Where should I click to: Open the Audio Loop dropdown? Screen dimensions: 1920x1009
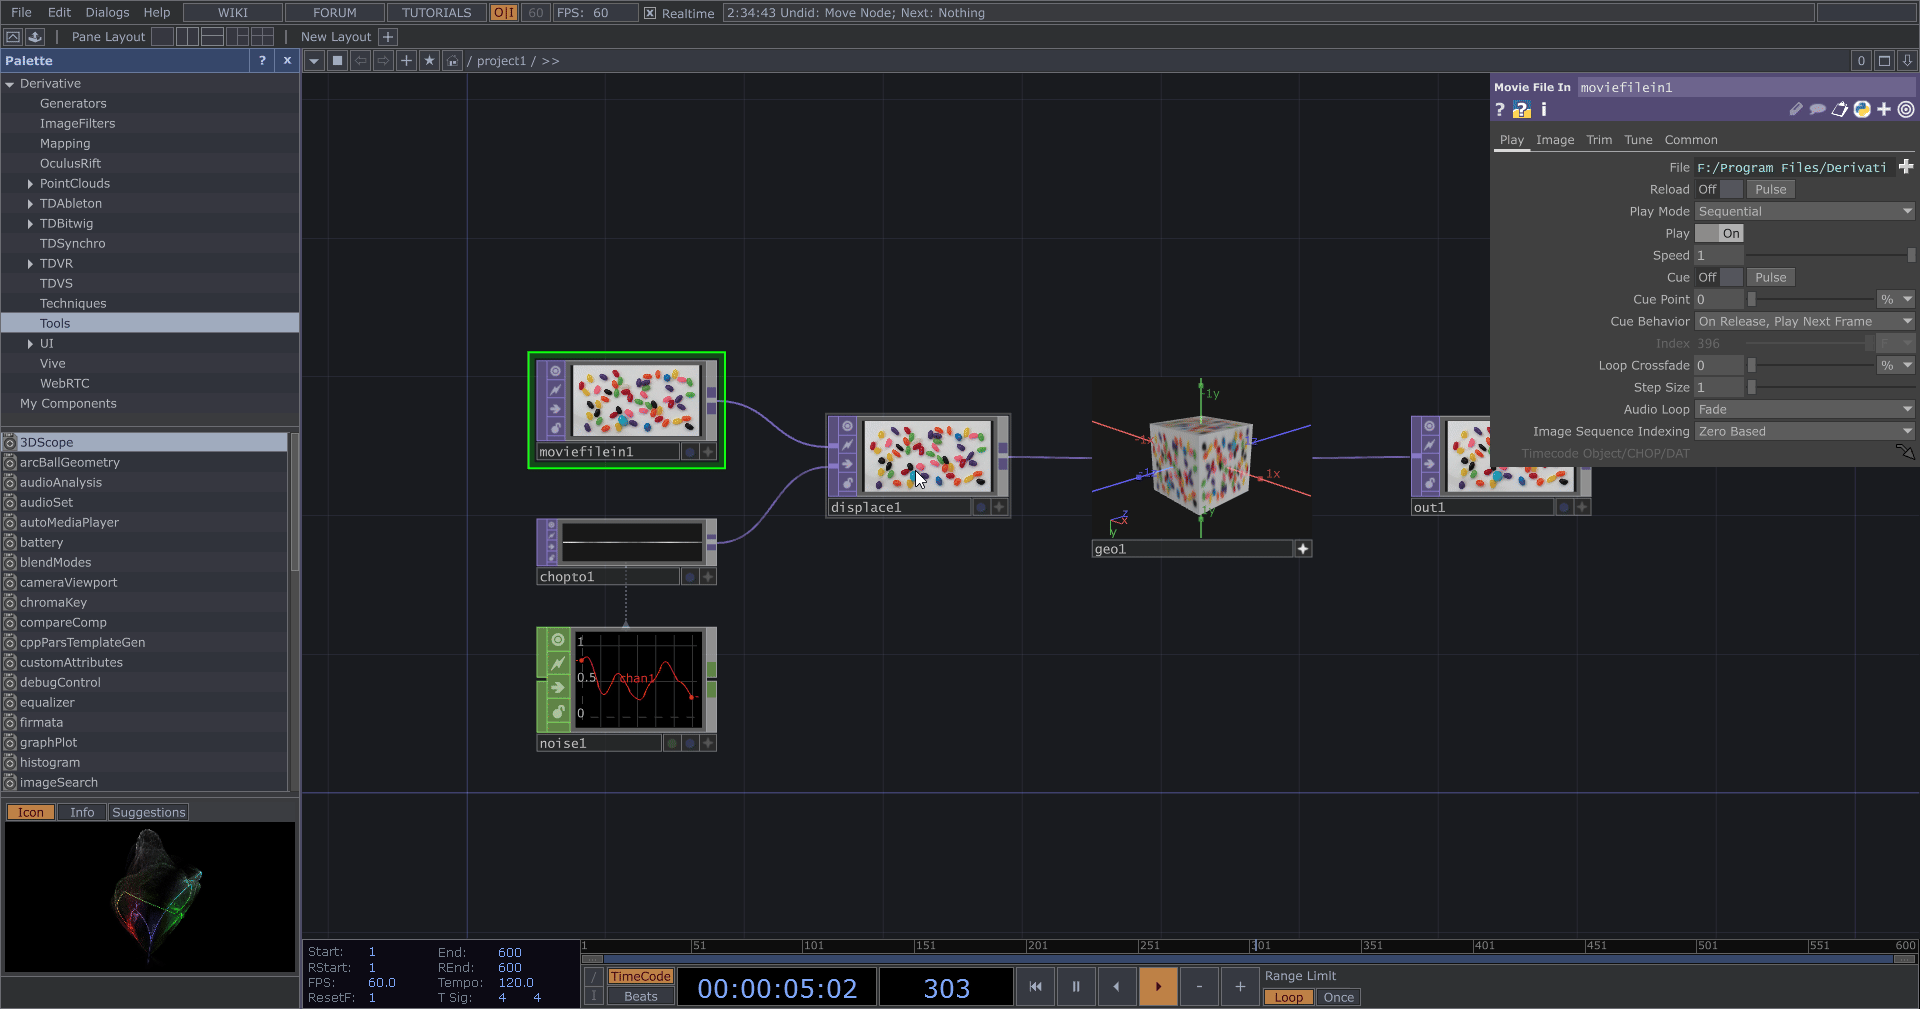tap(1804, 409)
